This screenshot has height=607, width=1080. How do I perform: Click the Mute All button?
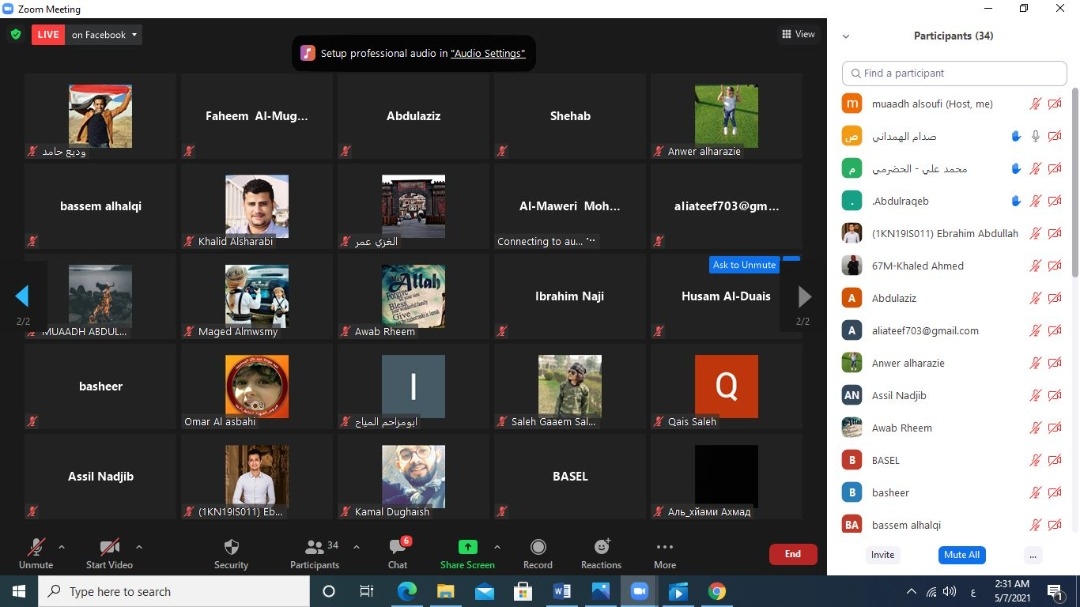pos(961,555)
